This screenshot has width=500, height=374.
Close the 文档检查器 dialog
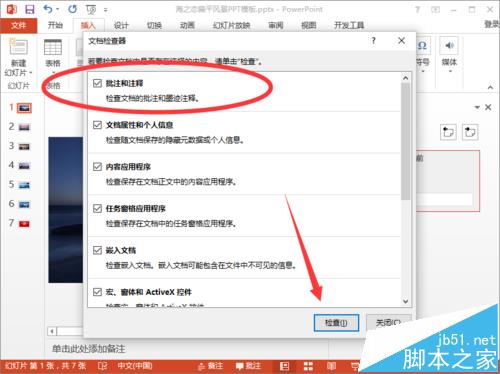click(x=402, y=41)
